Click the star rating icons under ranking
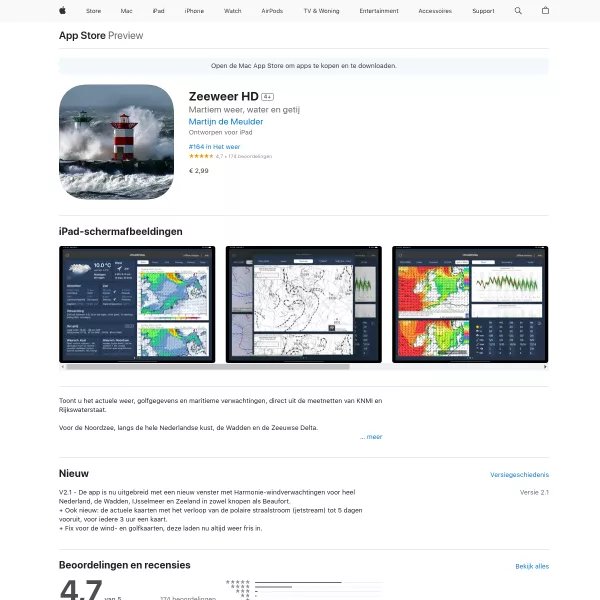The width and height of the screenshot is (600, 600). [201, 156]
